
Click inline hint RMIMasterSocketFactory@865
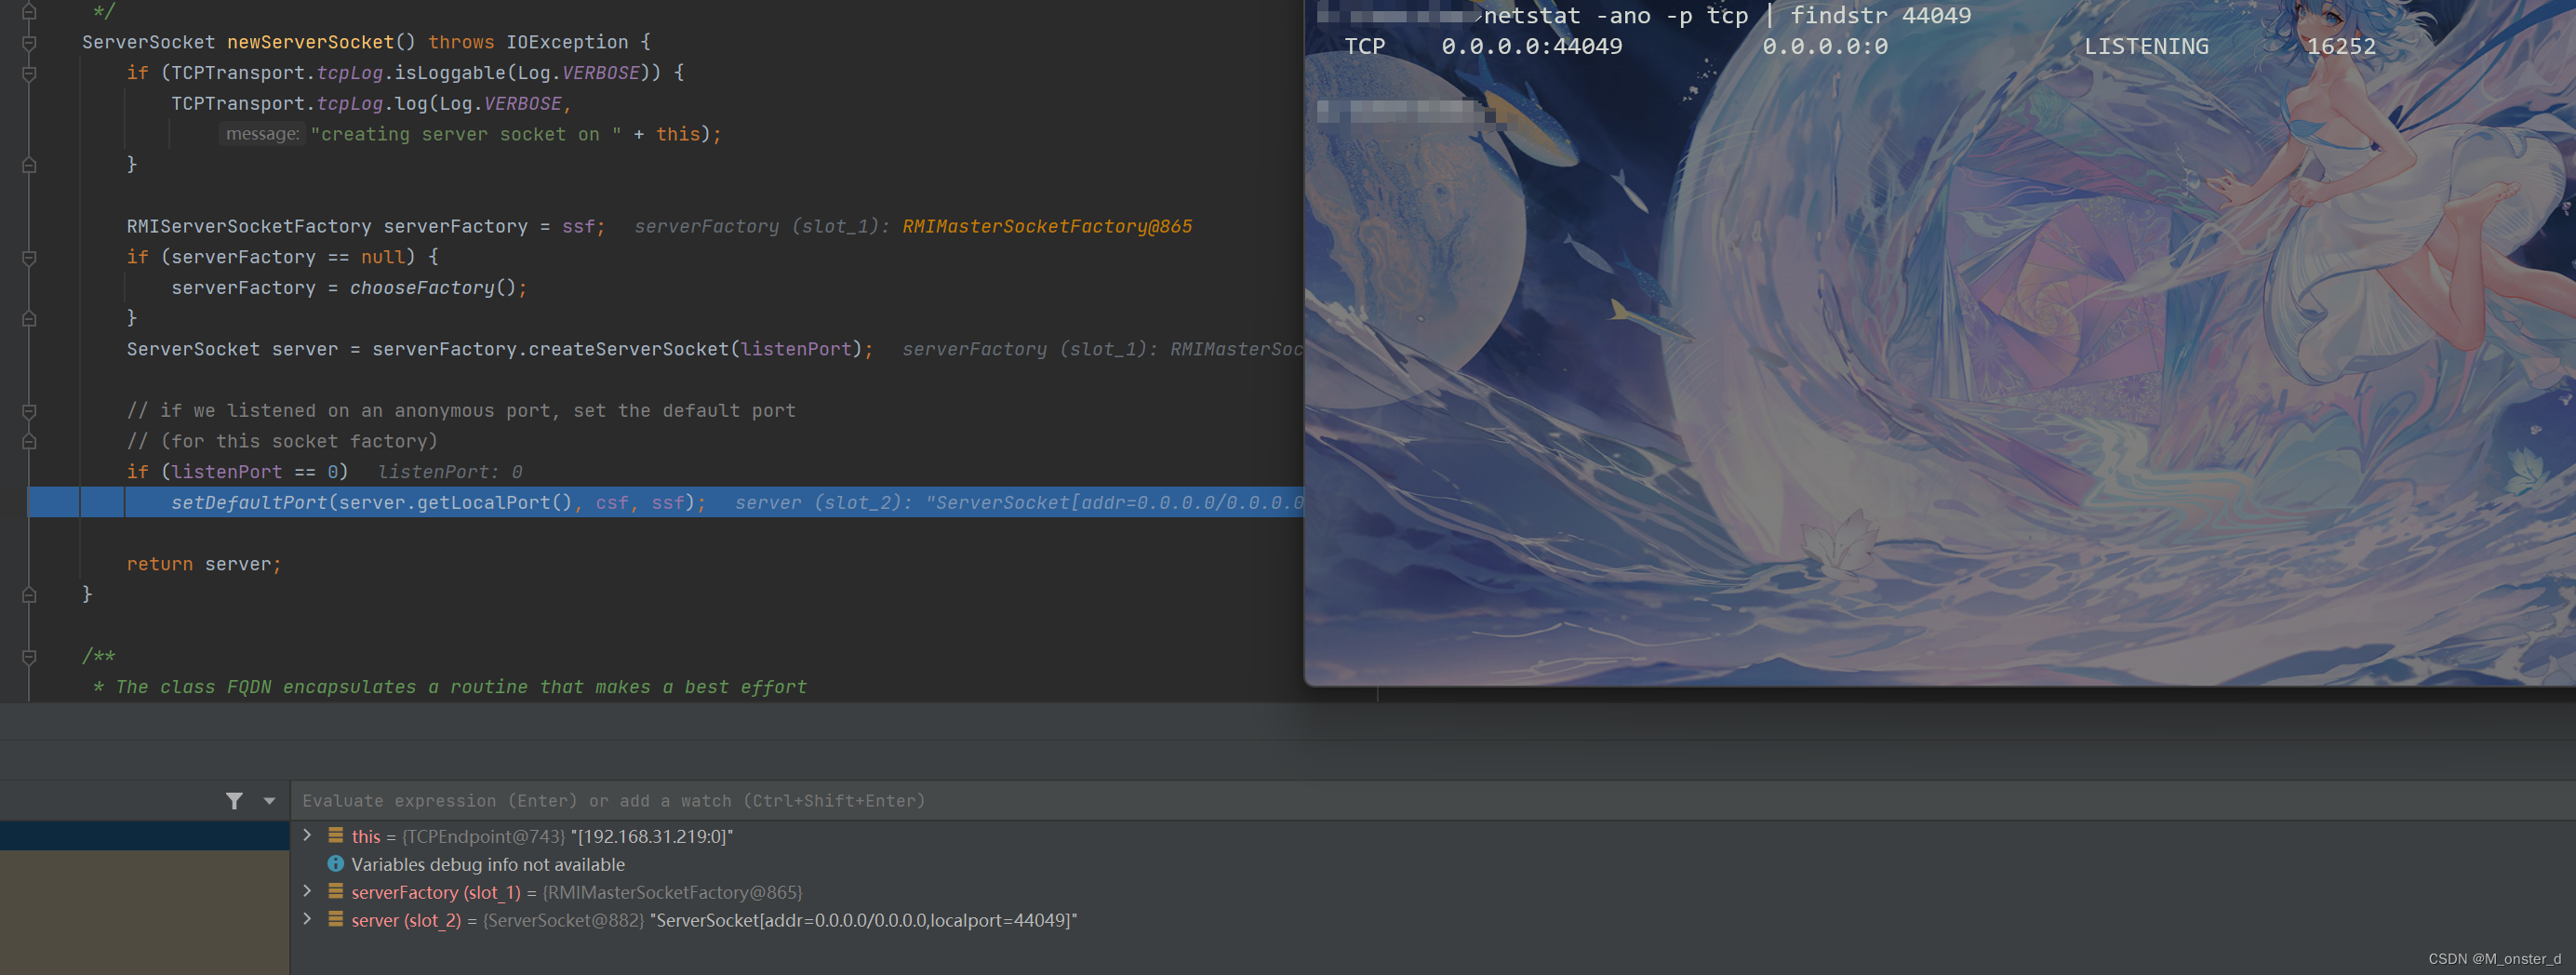tap(1047, 226)
